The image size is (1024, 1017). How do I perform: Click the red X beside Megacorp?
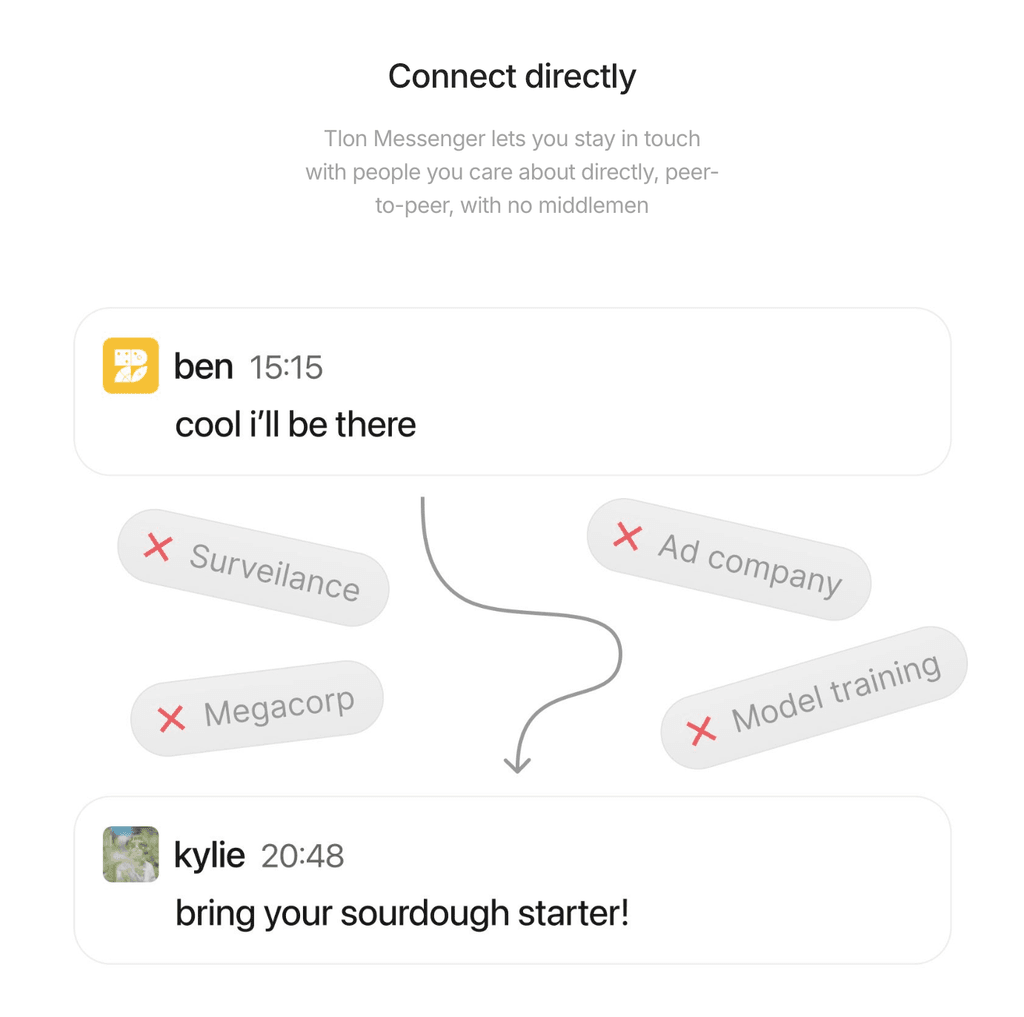[x=171, y=718]
